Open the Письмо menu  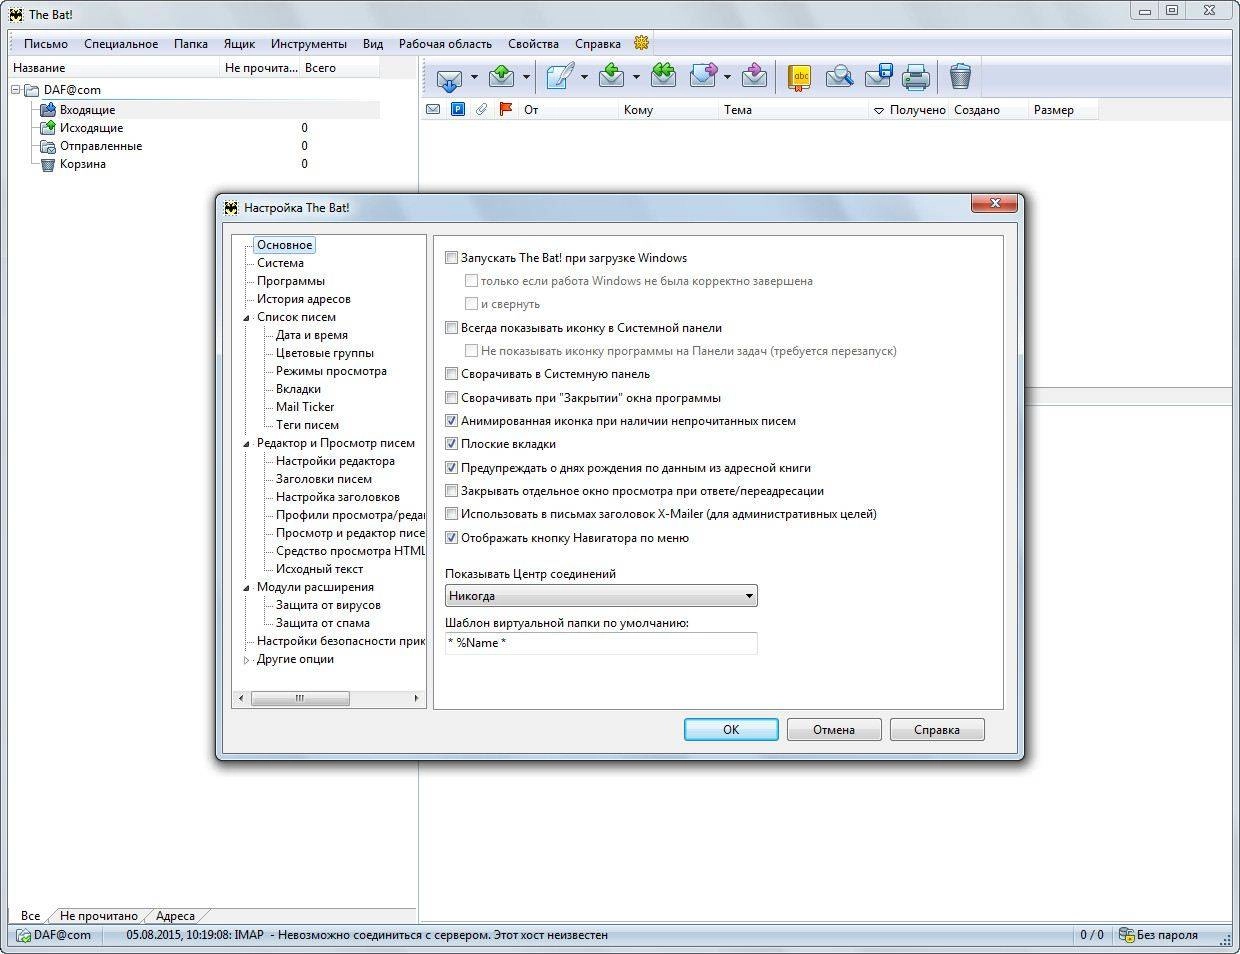[x=46, y=44]
